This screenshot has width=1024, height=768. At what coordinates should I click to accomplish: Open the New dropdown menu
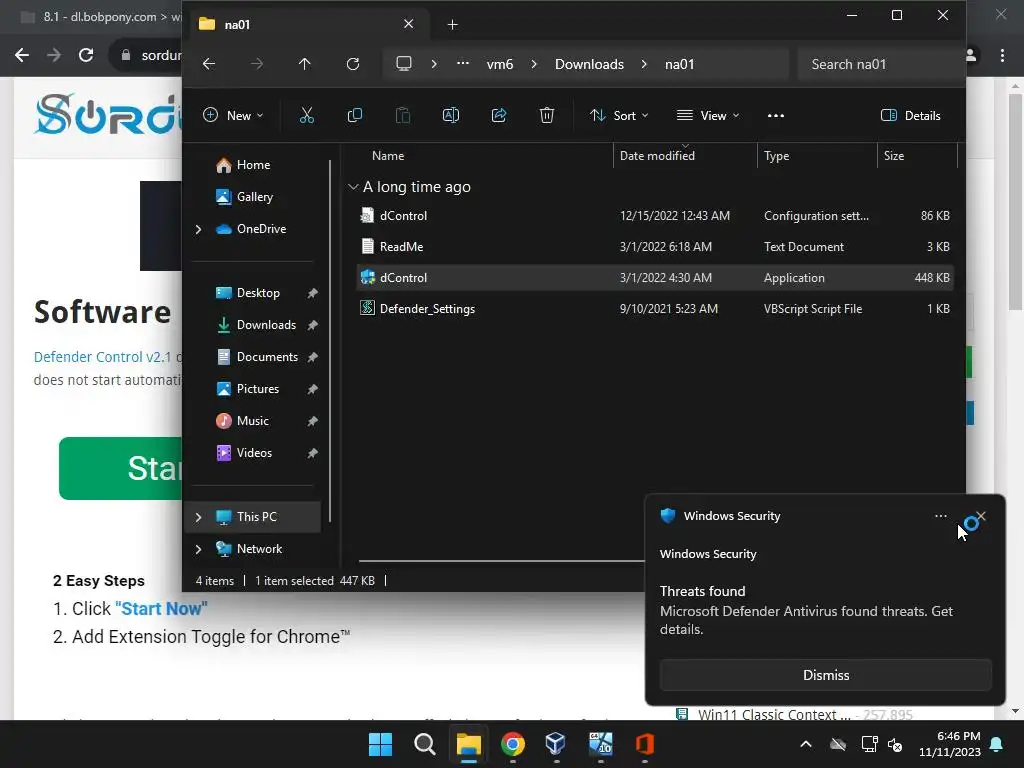click(233, 116)
